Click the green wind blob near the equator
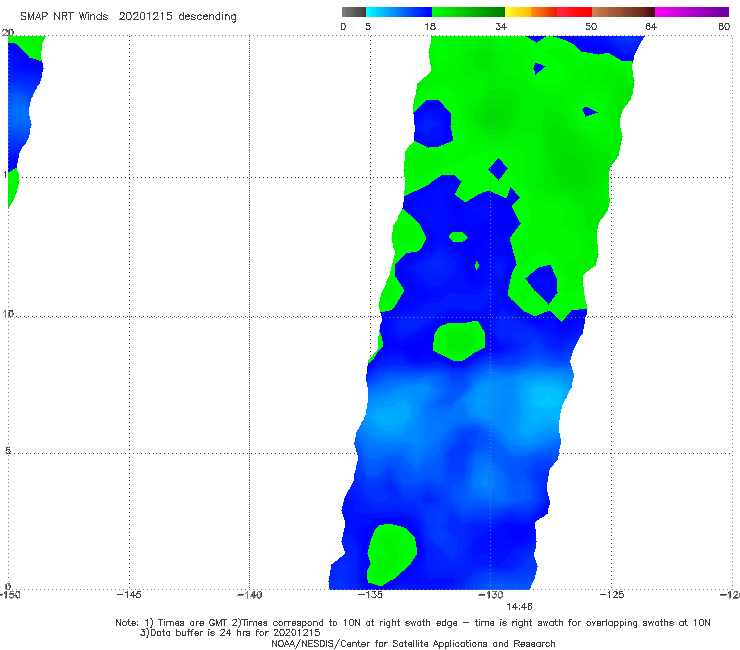This screenshot has width=740, height=650. tap(392, 554)
